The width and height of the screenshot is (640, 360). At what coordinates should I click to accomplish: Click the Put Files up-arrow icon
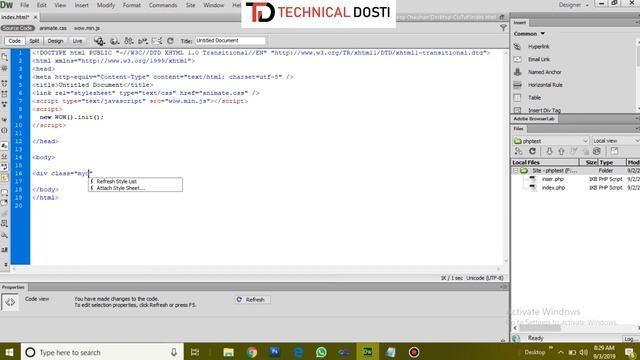pos(561,151)
